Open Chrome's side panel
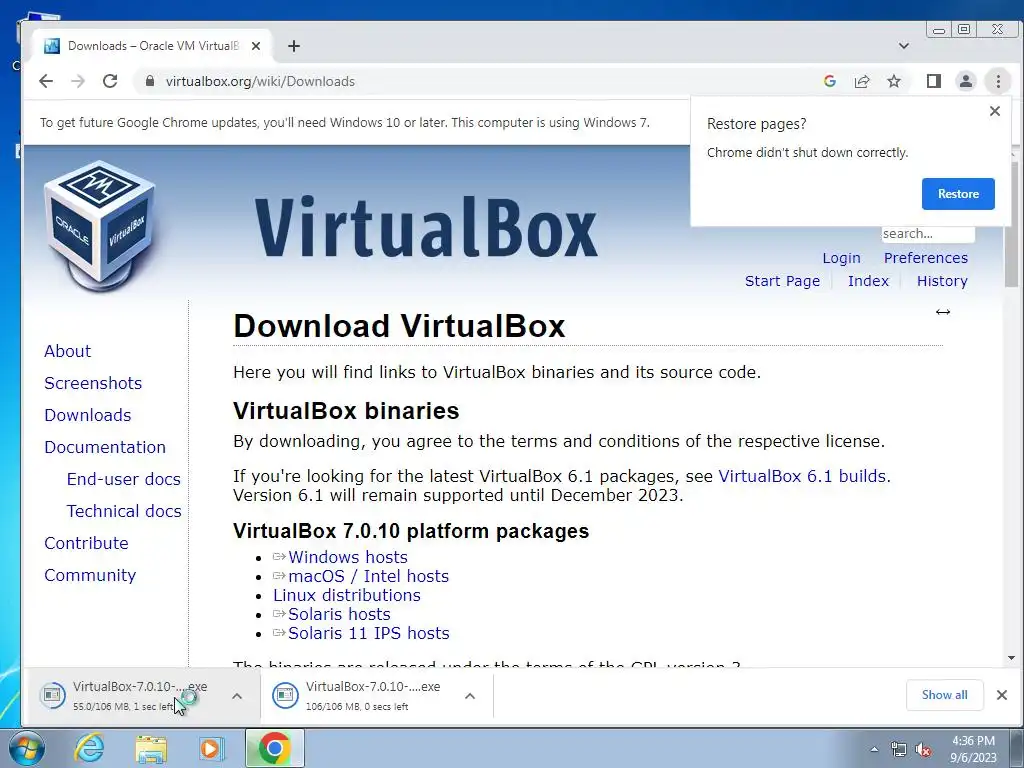Image resolution: width=1024 pixels, height=768 pixels. [x=934, y=81]
